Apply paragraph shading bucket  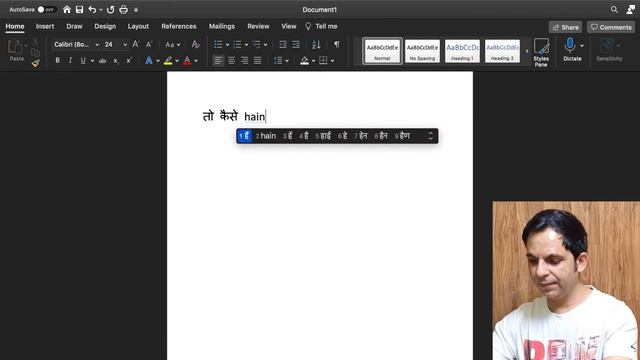pyautogui.click(x=304, y=60)
